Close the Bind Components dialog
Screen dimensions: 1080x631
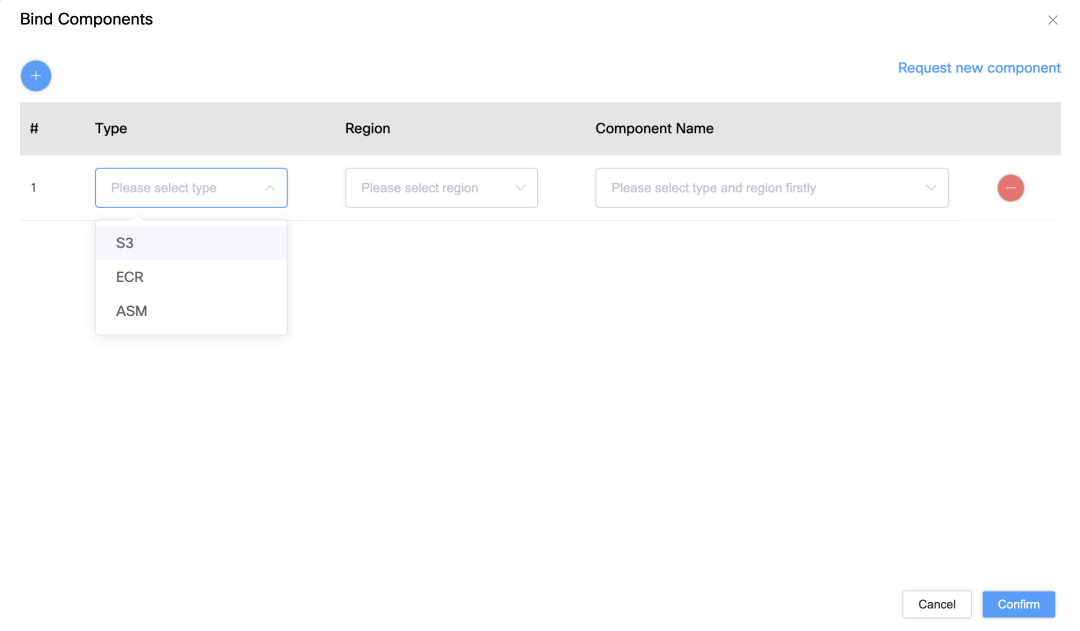tap(1052, 20)
